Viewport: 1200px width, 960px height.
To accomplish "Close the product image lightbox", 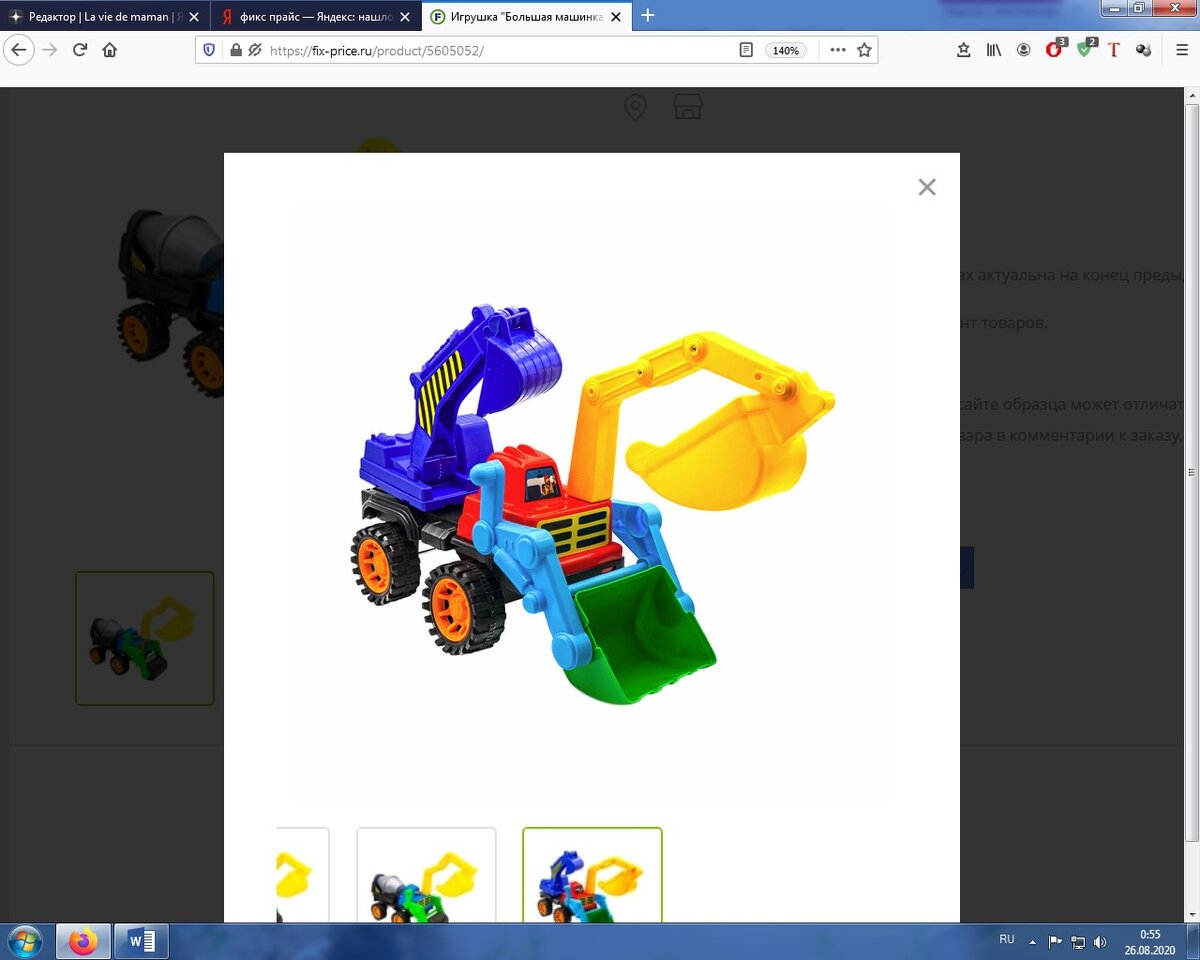I will point(927,187).
